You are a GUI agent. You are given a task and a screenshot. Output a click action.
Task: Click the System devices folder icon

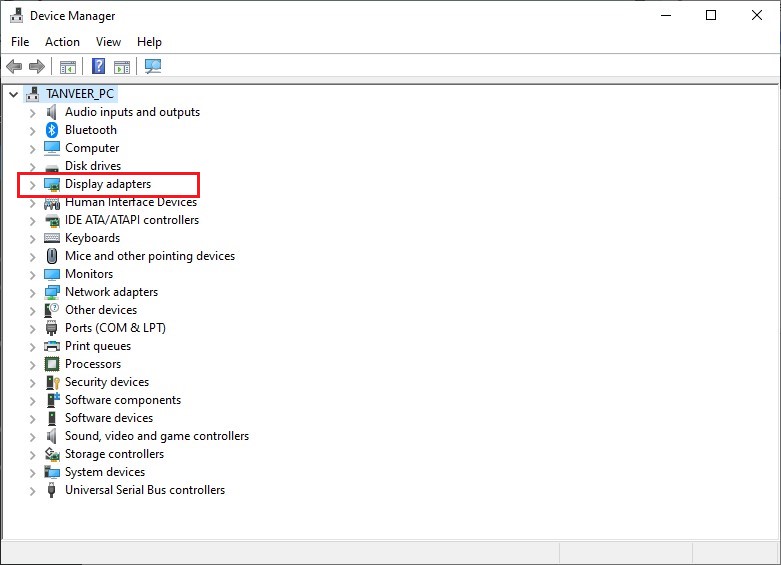tap(52, 472)
